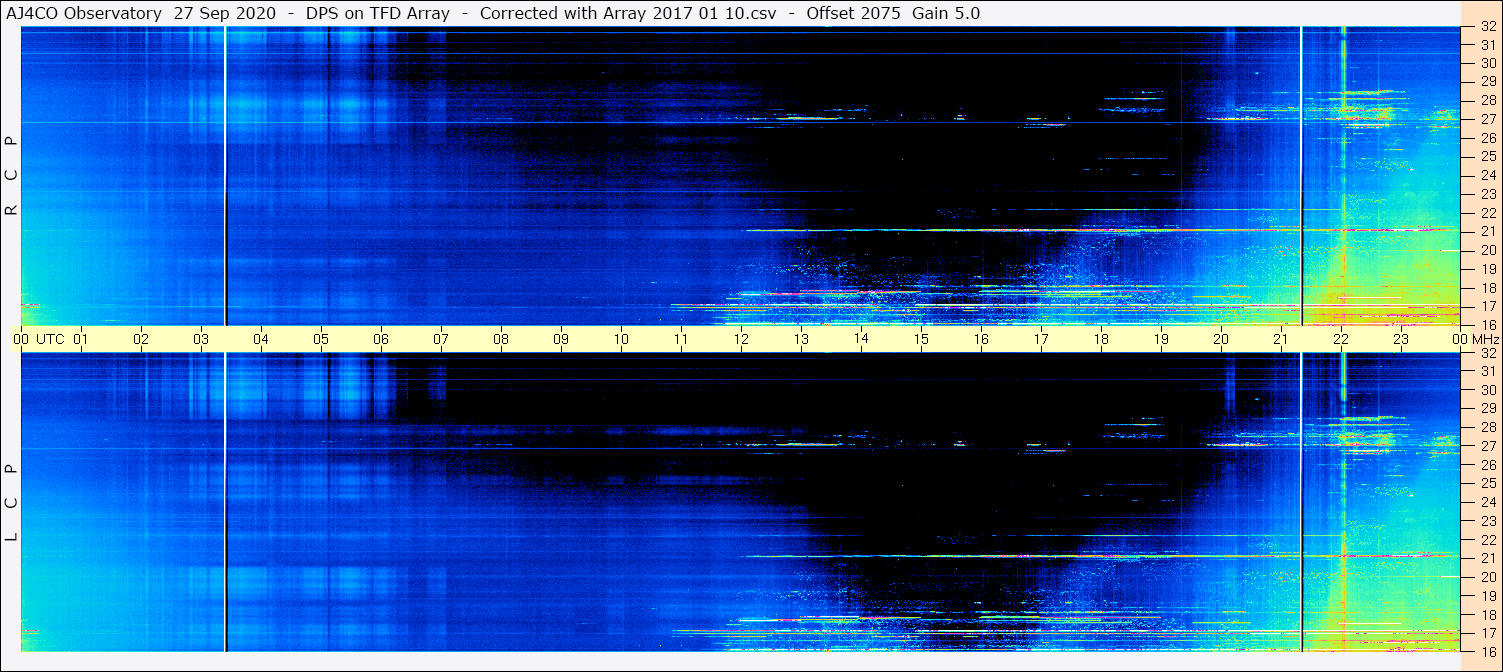
Task: Click the RCP vertical panel label
Action: point(11,176)
